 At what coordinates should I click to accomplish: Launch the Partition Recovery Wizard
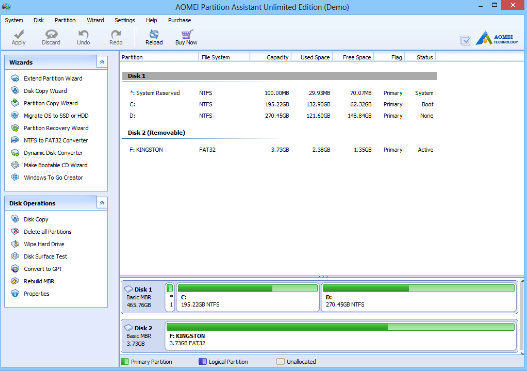[x=56, y=128]
